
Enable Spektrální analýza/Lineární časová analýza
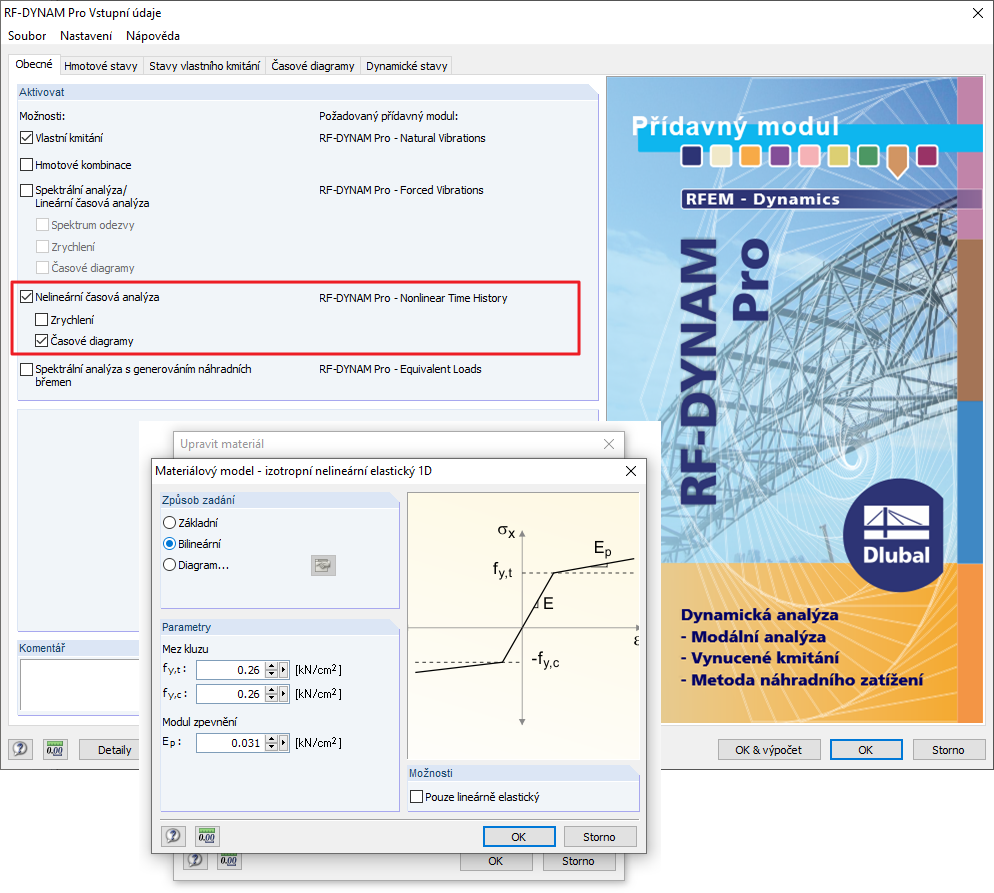coord(27,190)
